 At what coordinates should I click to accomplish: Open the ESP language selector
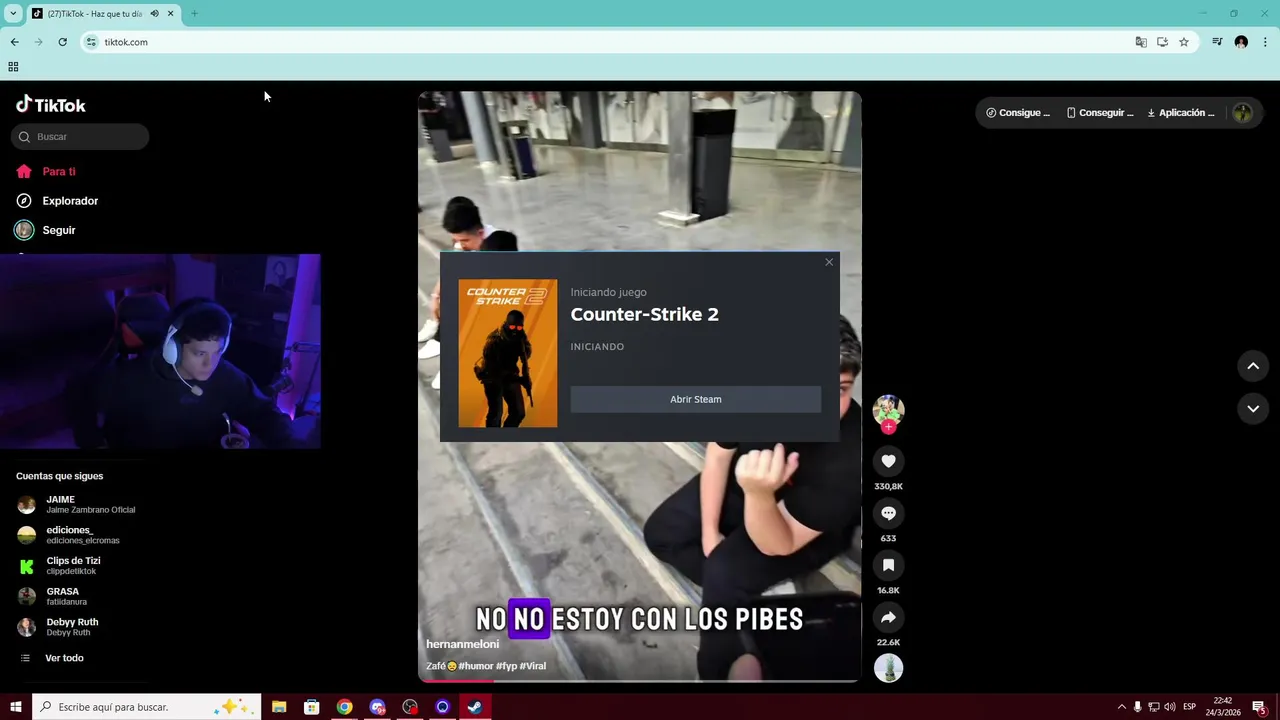[1189, 707]
